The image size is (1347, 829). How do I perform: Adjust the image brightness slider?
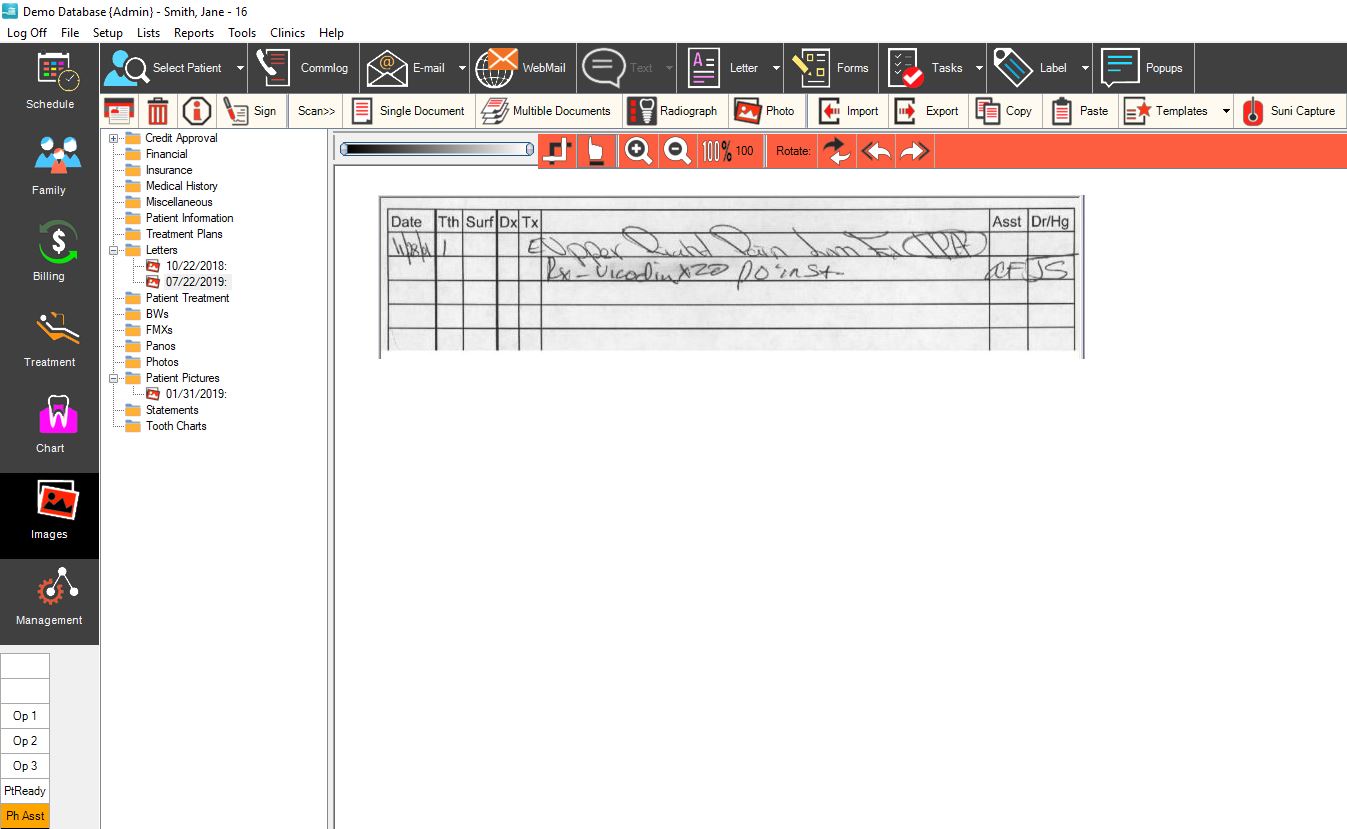tap(435, 148)
